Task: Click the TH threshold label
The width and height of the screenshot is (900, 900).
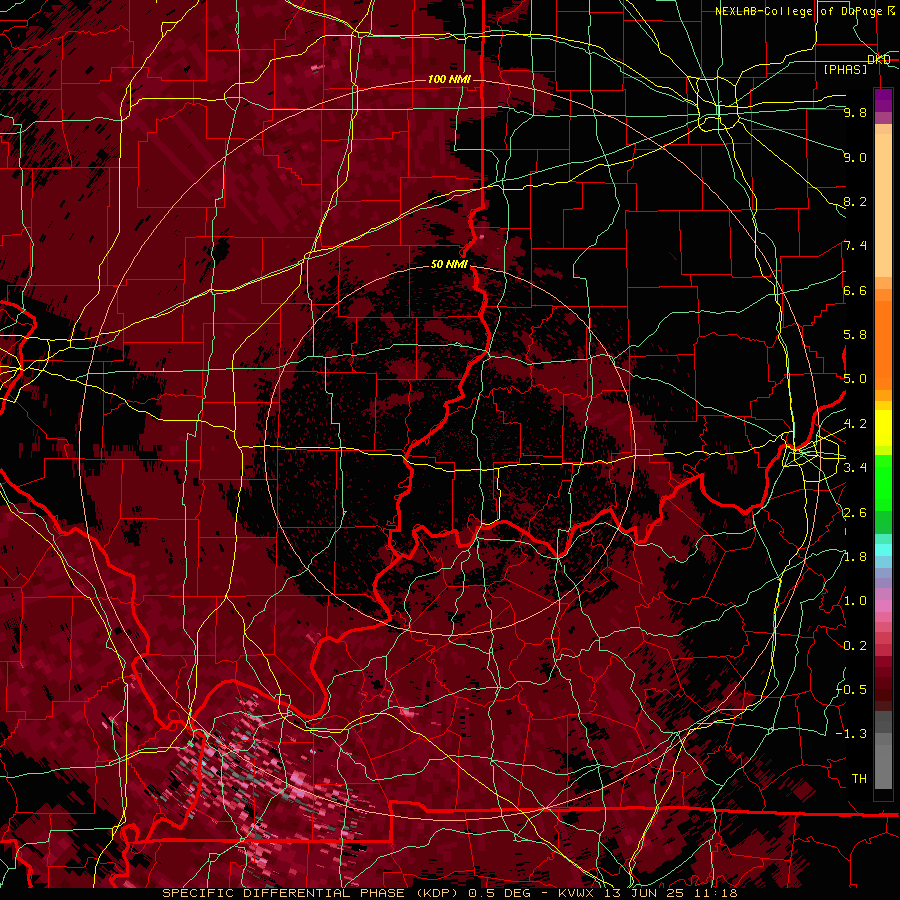Action: point(859,778)
